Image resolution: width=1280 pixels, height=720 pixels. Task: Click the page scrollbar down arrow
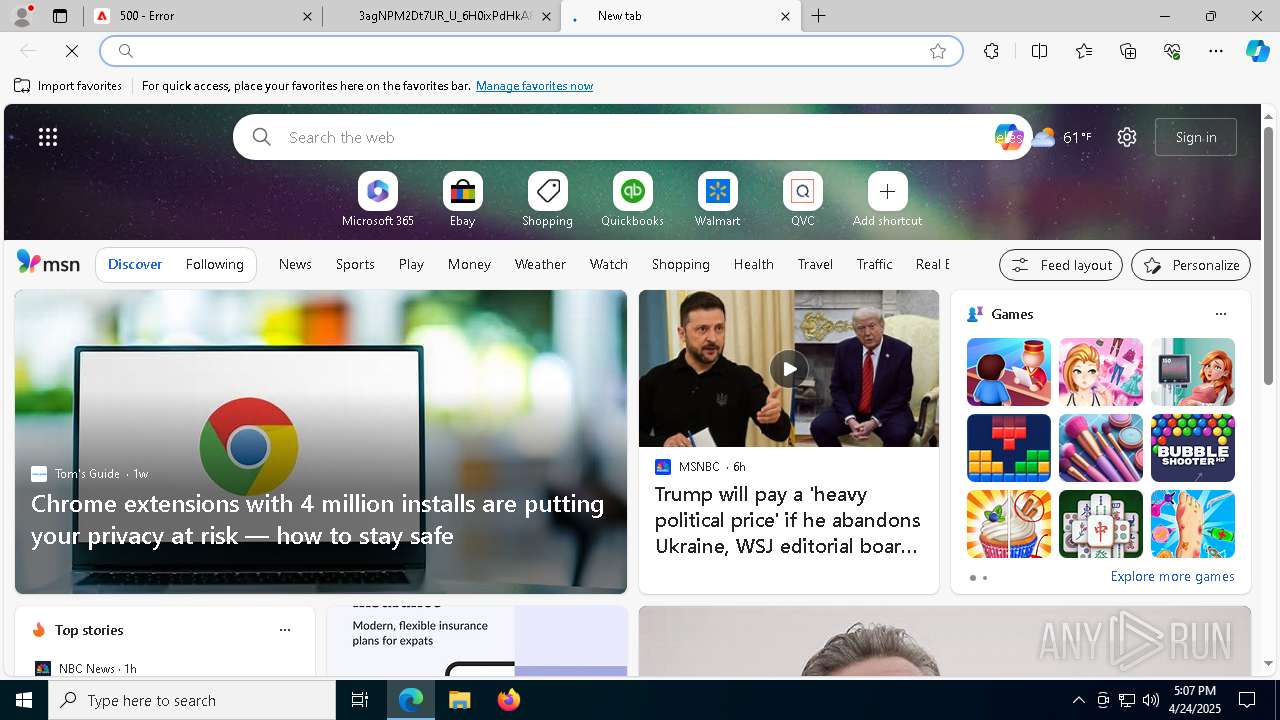[1269, 663]
